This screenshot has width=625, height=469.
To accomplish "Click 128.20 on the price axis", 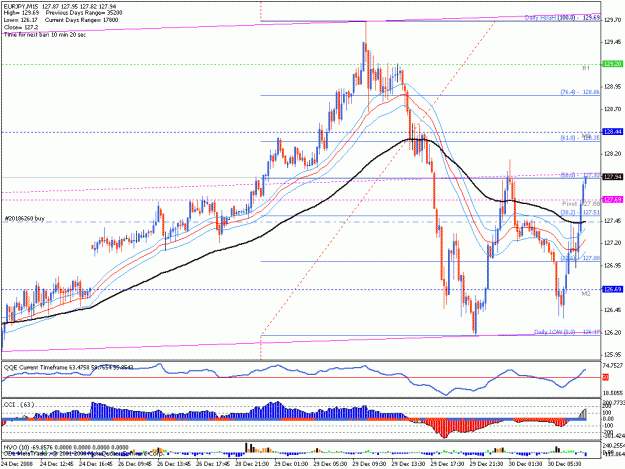I will click(x=613, y=153).
